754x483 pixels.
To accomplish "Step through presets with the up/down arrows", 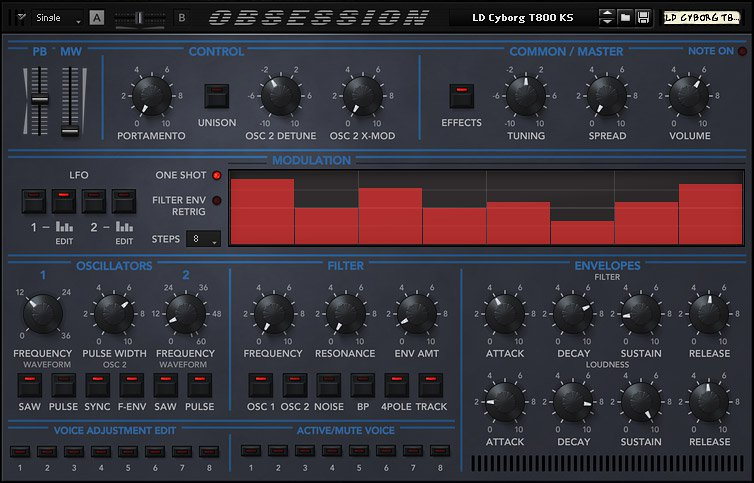I will 607,18.
